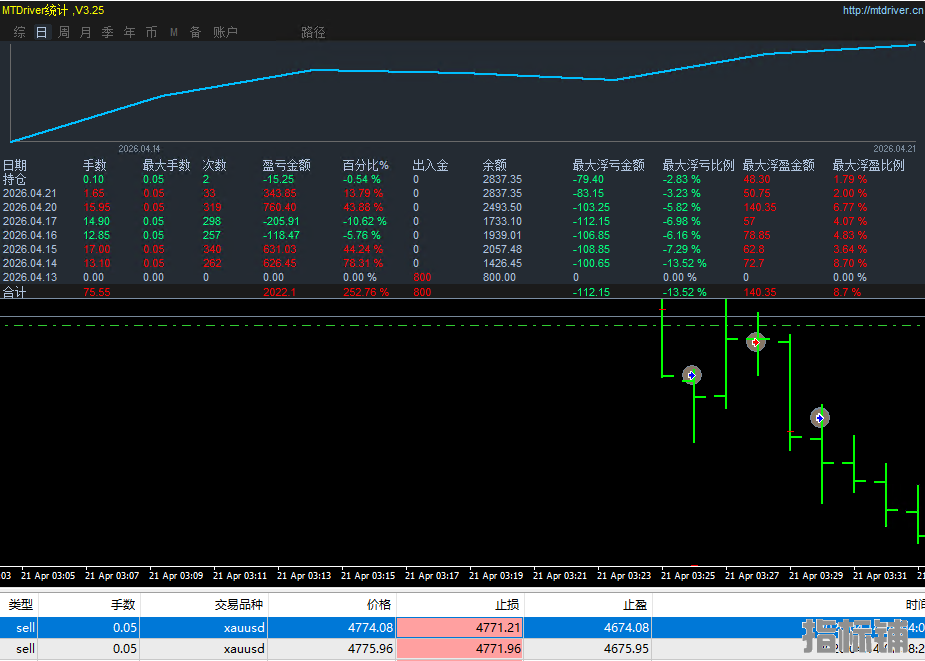Screen dimensions: 925x661
Task: Click the trade marker near 03:25 candle
Action: 691,376
